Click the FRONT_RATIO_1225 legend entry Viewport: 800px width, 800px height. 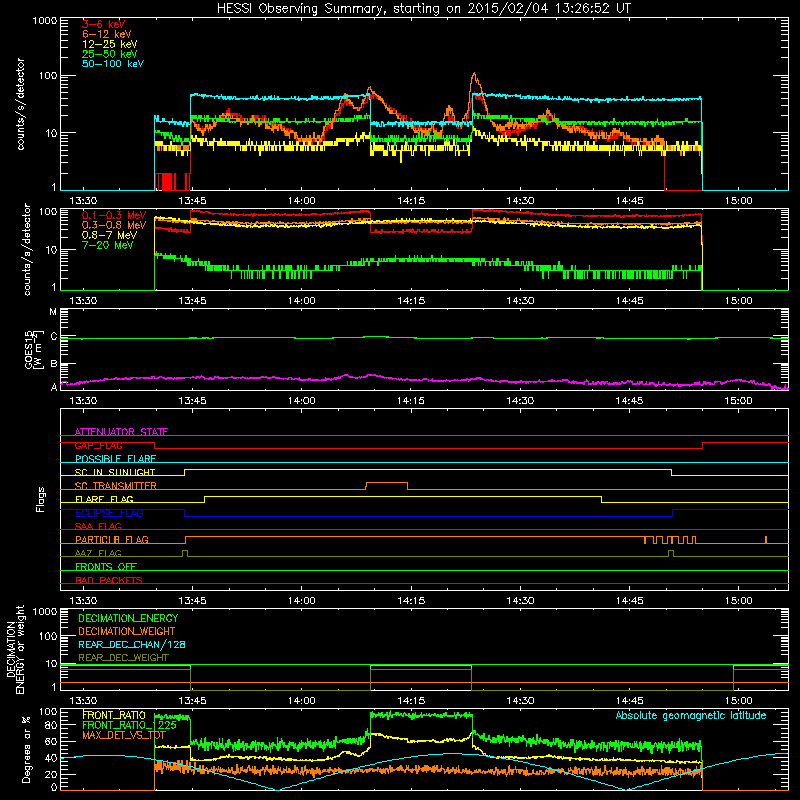[130, 725]
